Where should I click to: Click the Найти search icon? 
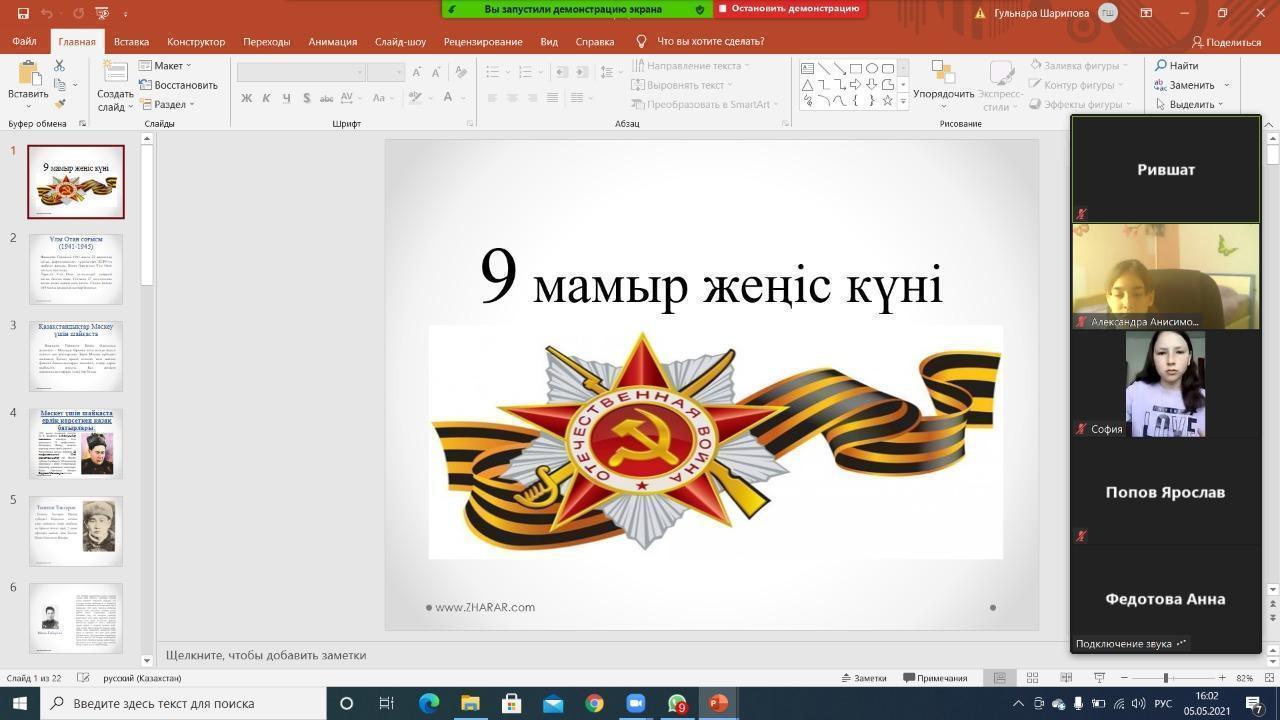(x=1176, y=66)
